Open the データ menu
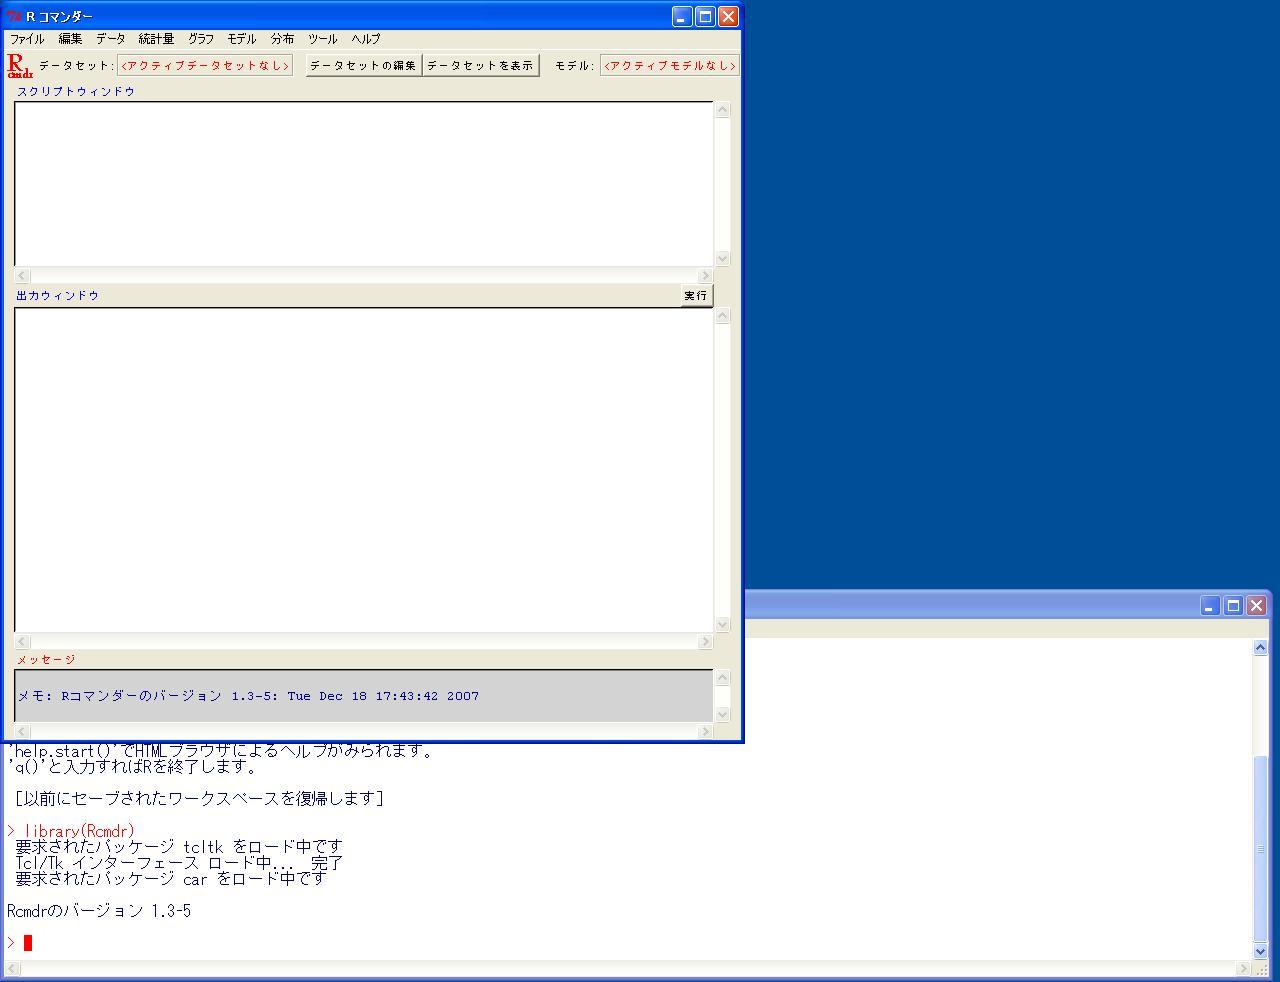This screenshot has width=1280, height=982. point(110,39)
